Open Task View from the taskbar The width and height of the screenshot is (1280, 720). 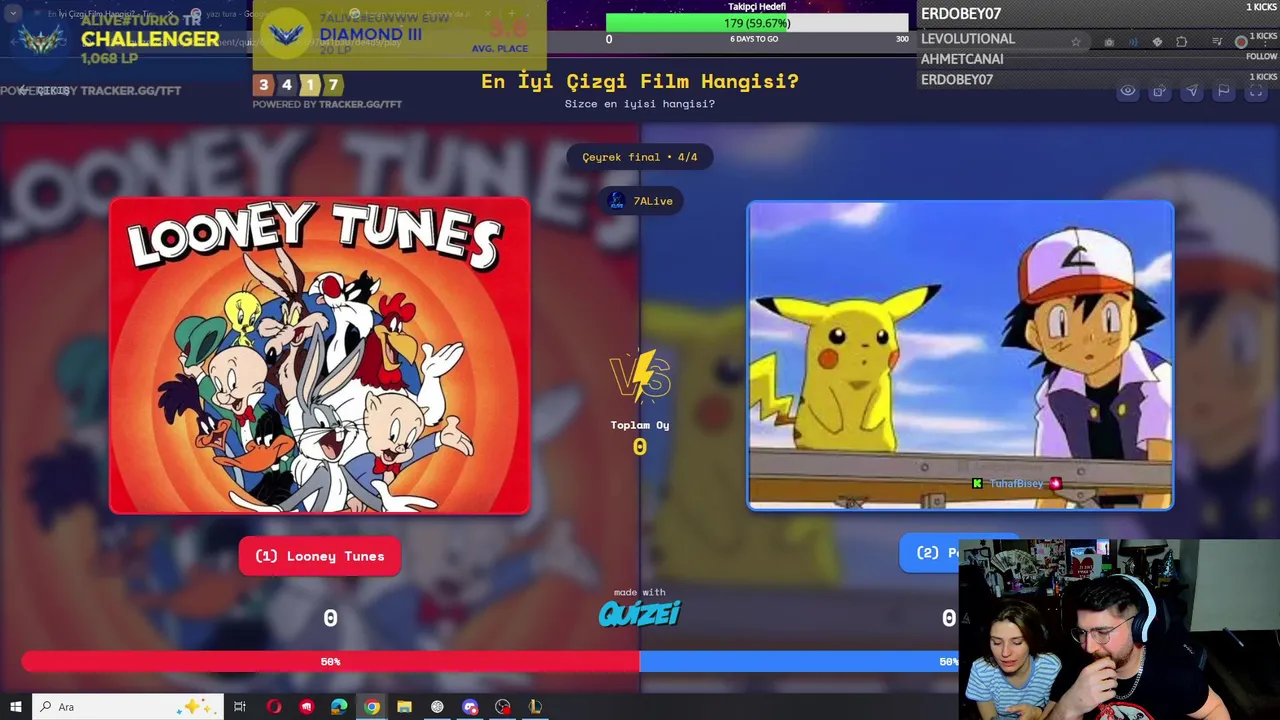tap(240, 707)
